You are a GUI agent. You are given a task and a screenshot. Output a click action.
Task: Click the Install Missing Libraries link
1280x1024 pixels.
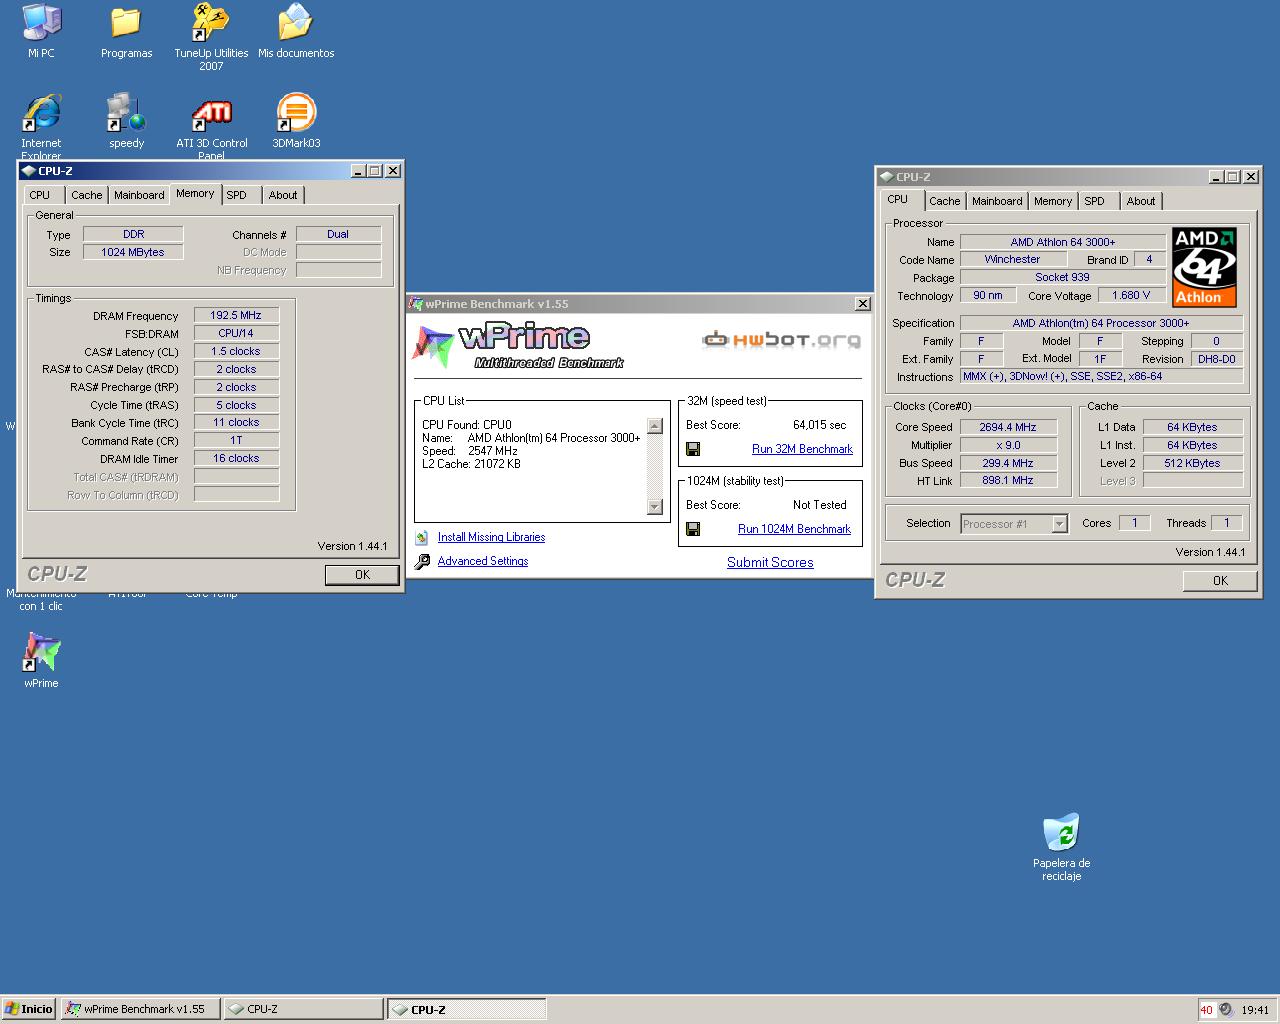pyautogui.click(x=491, y=537)
